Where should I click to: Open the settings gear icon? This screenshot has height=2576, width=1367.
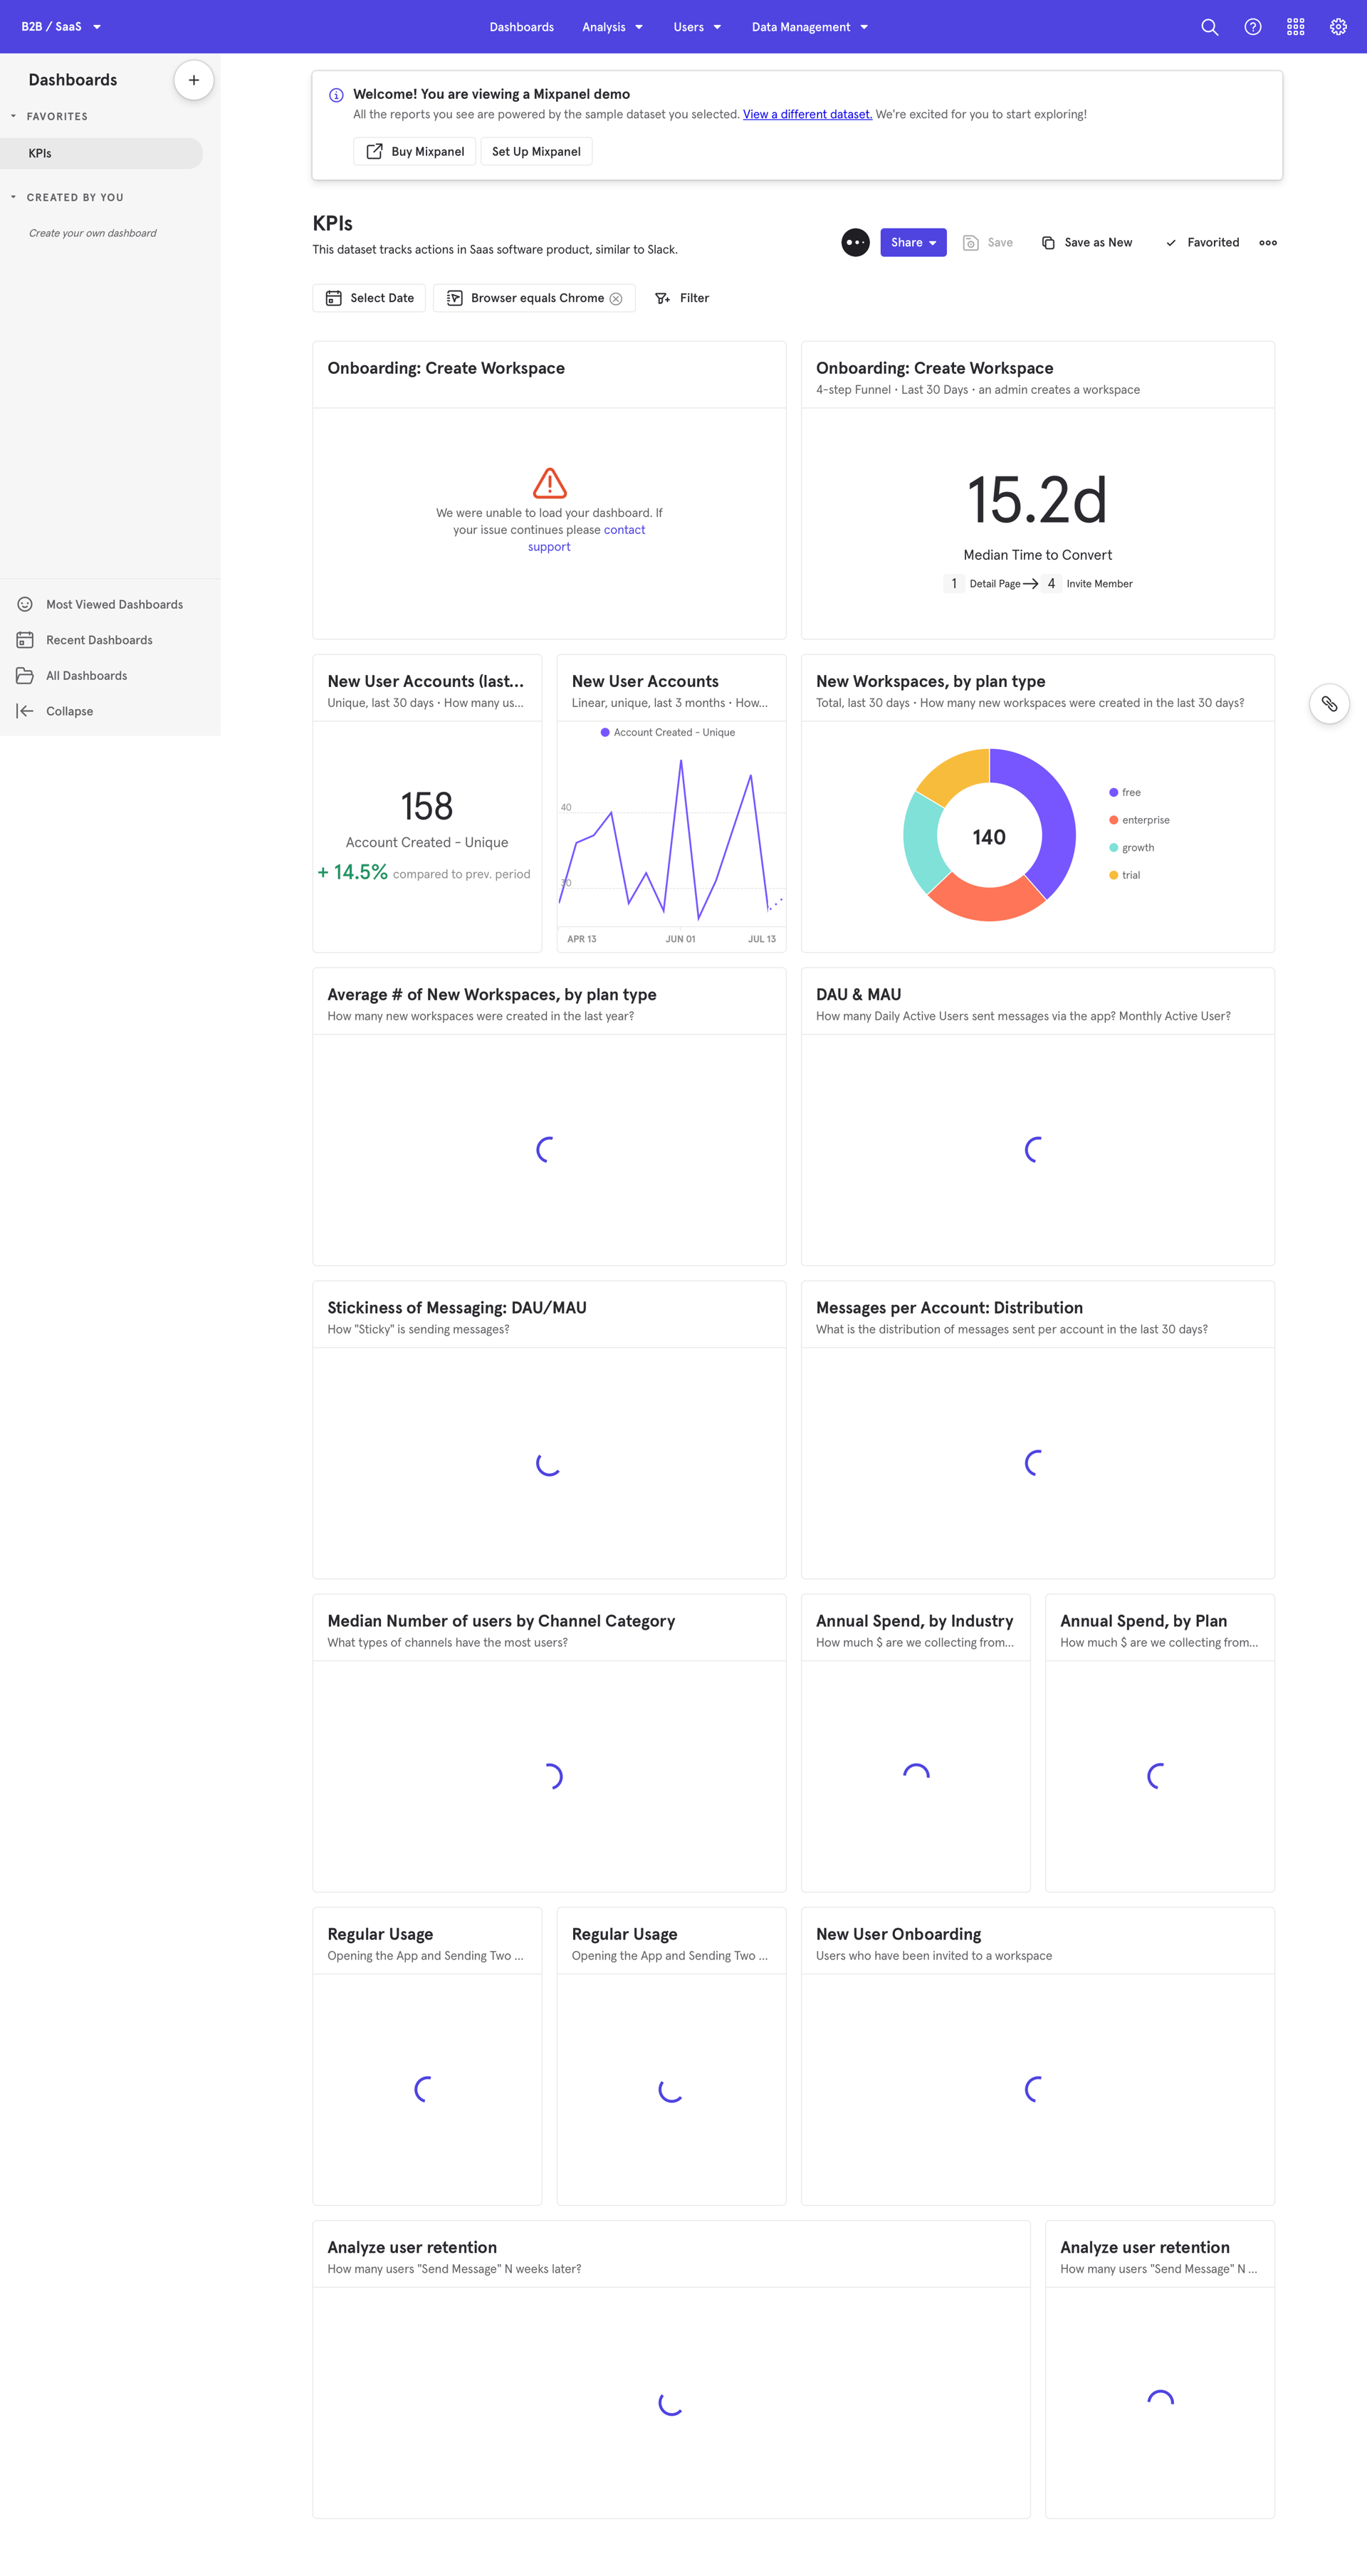tap(1338, 26)
